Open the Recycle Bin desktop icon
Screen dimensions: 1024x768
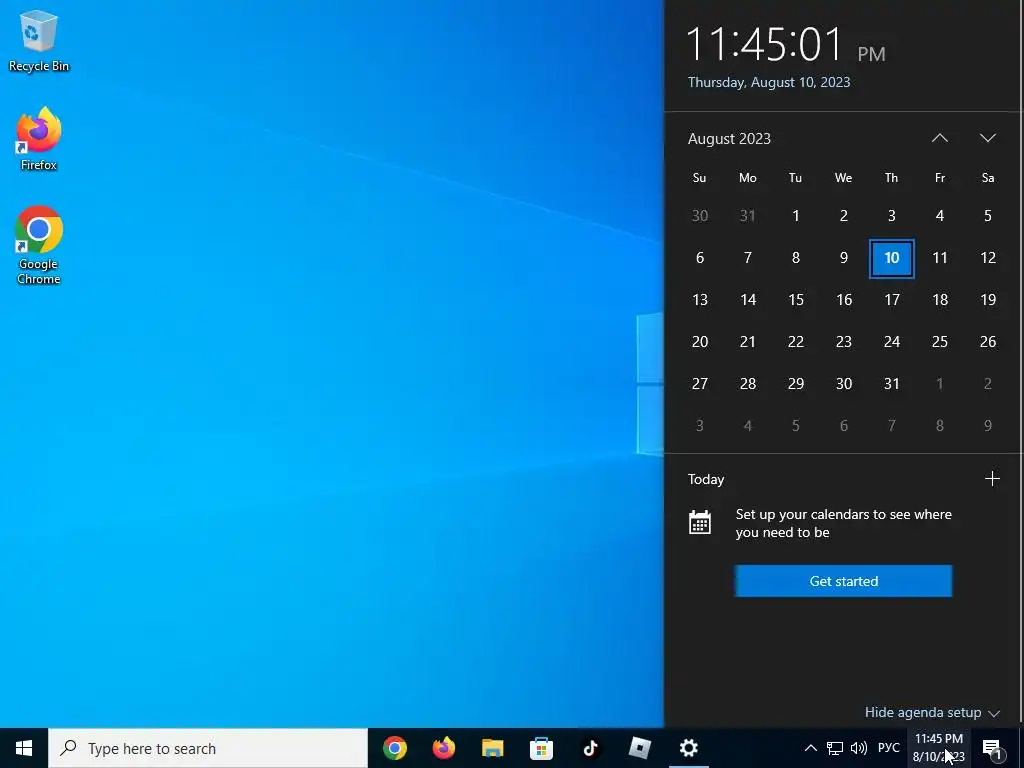click(39, 40)
